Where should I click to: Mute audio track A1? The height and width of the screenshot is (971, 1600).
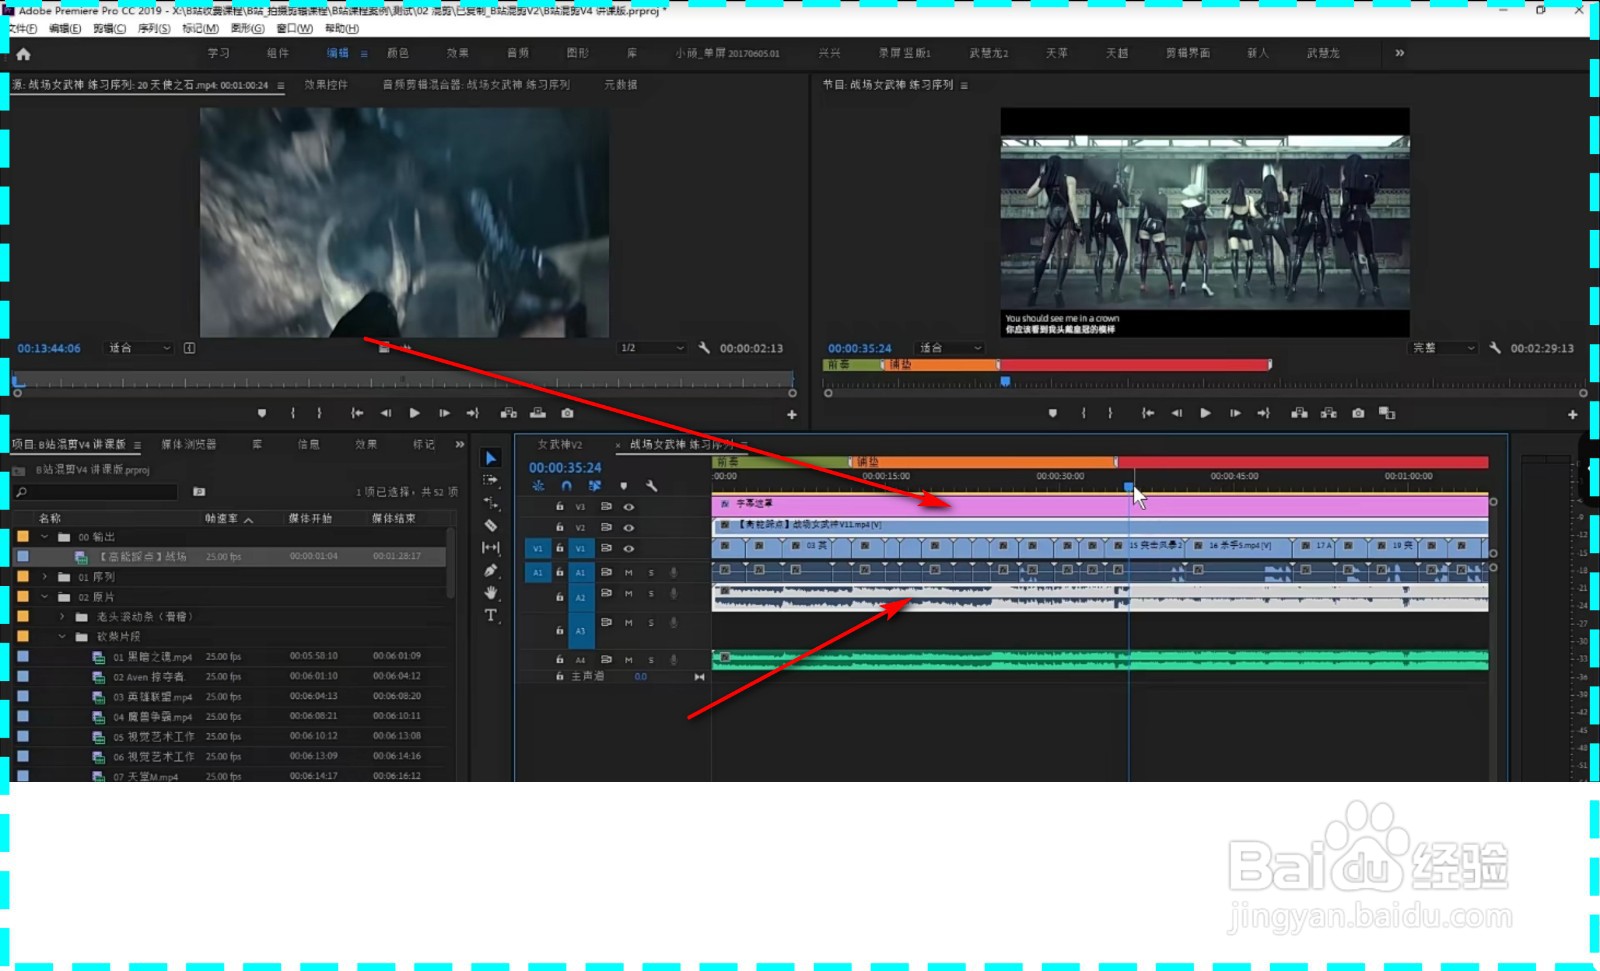pos(629,573)
